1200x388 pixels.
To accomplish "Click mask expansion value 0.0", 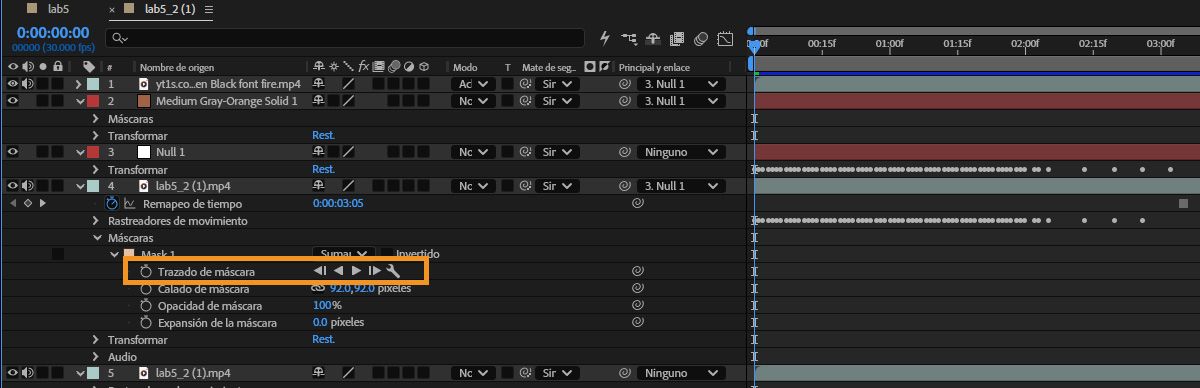I will (320, 322).
